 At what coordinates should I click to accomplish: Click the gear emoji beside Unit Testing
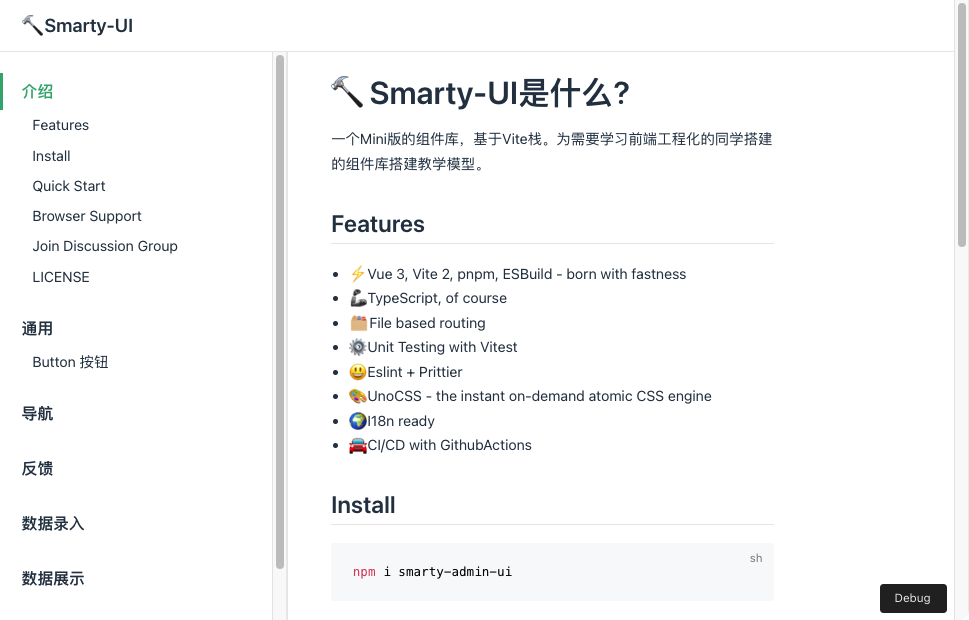coord(358,347)
